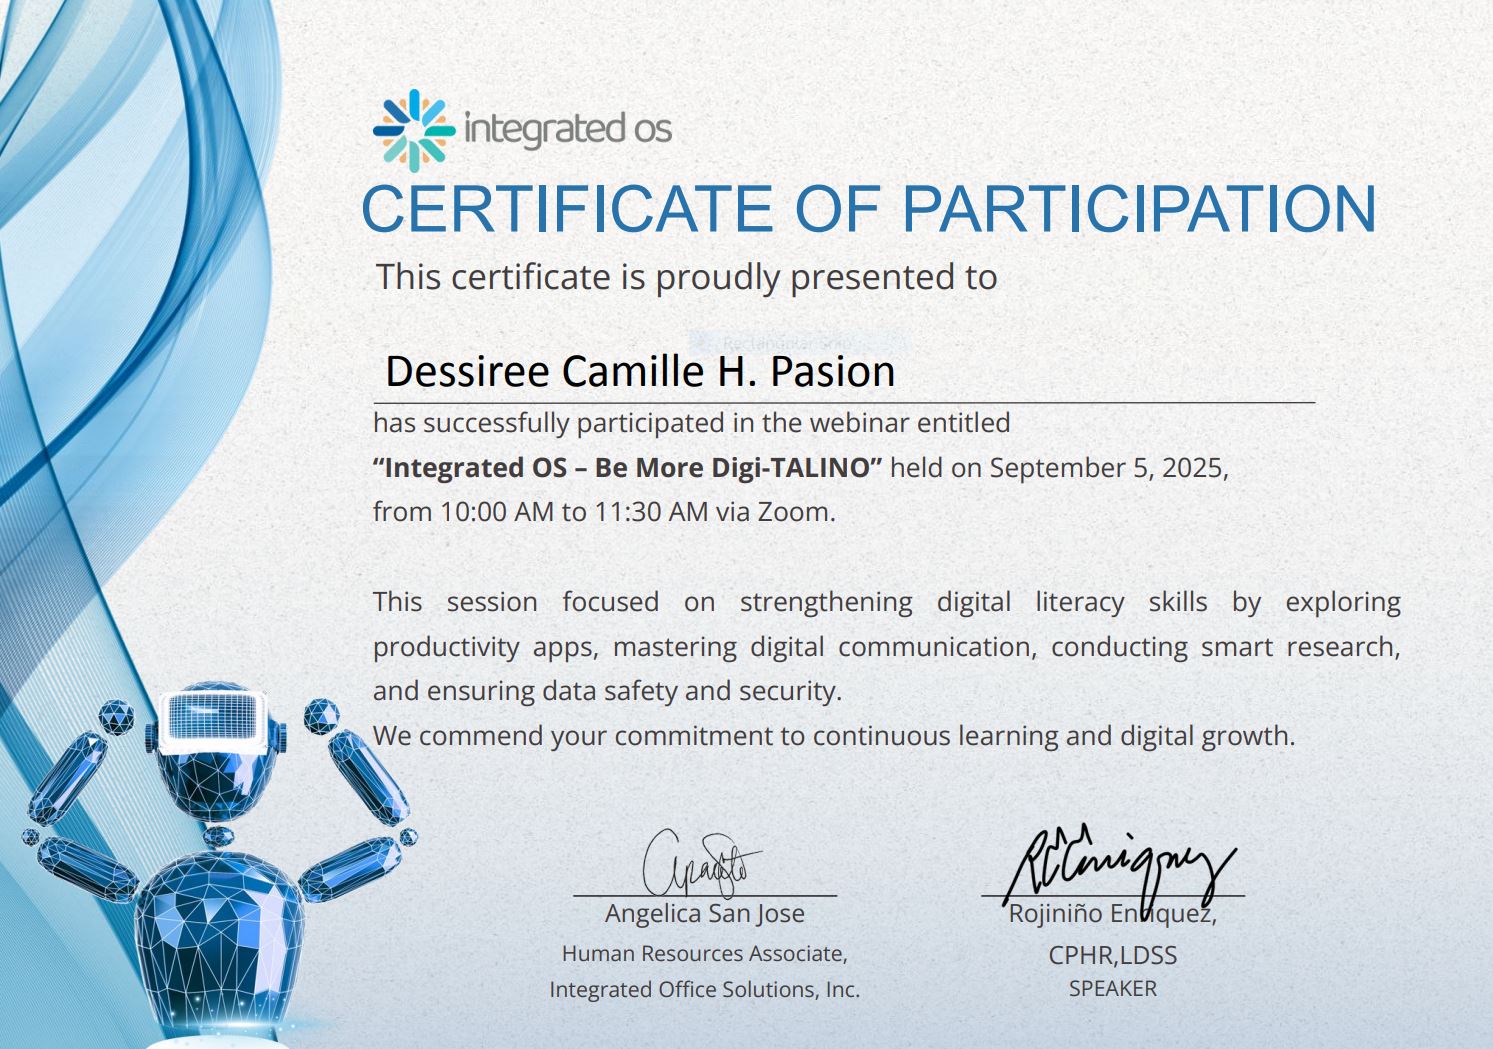This screenshot has height=1049, width=1493.
Task: Click the bold webinar title "Be More Digi-TALINO"
Action: point(628,468)
